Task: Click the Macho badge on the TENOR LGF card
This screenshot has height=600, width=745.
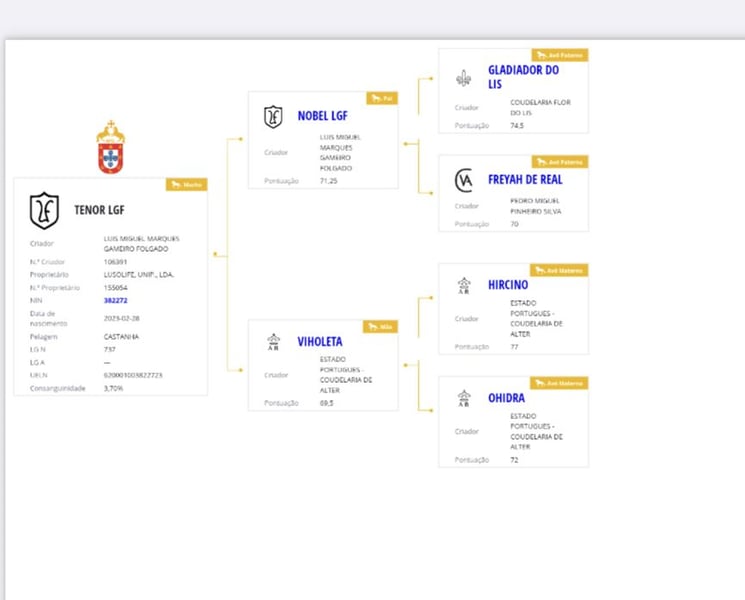Action: pyautogui.click(x=186, y=185)
